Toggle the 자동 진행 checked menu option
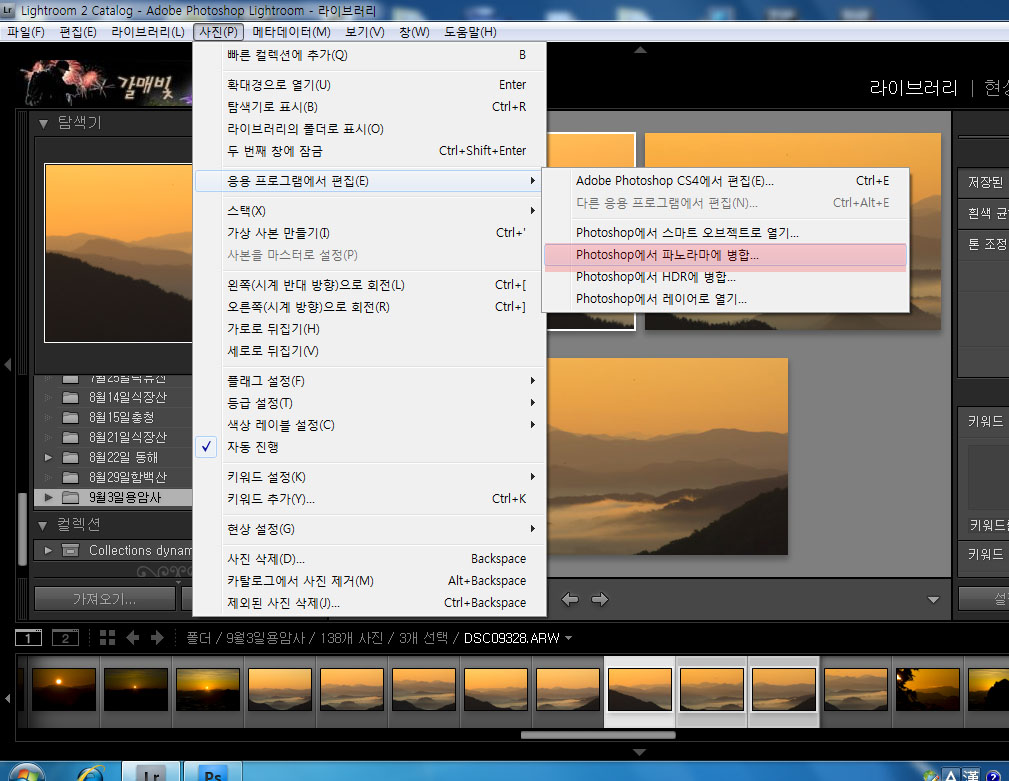1009x781 pixels. [253, 447]
